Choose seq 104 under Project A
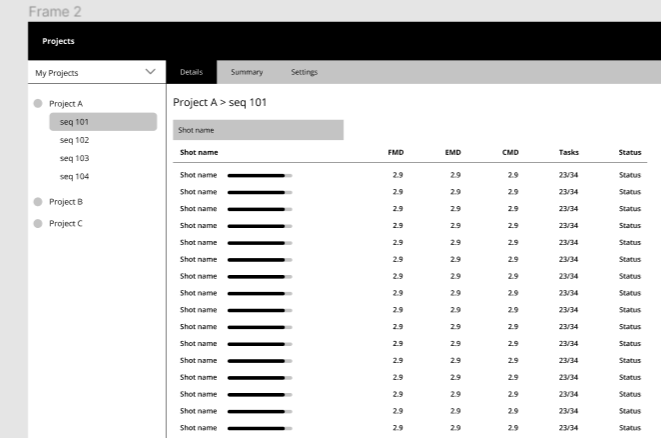This screenshot has width=661, height=438. pos(75,176)
